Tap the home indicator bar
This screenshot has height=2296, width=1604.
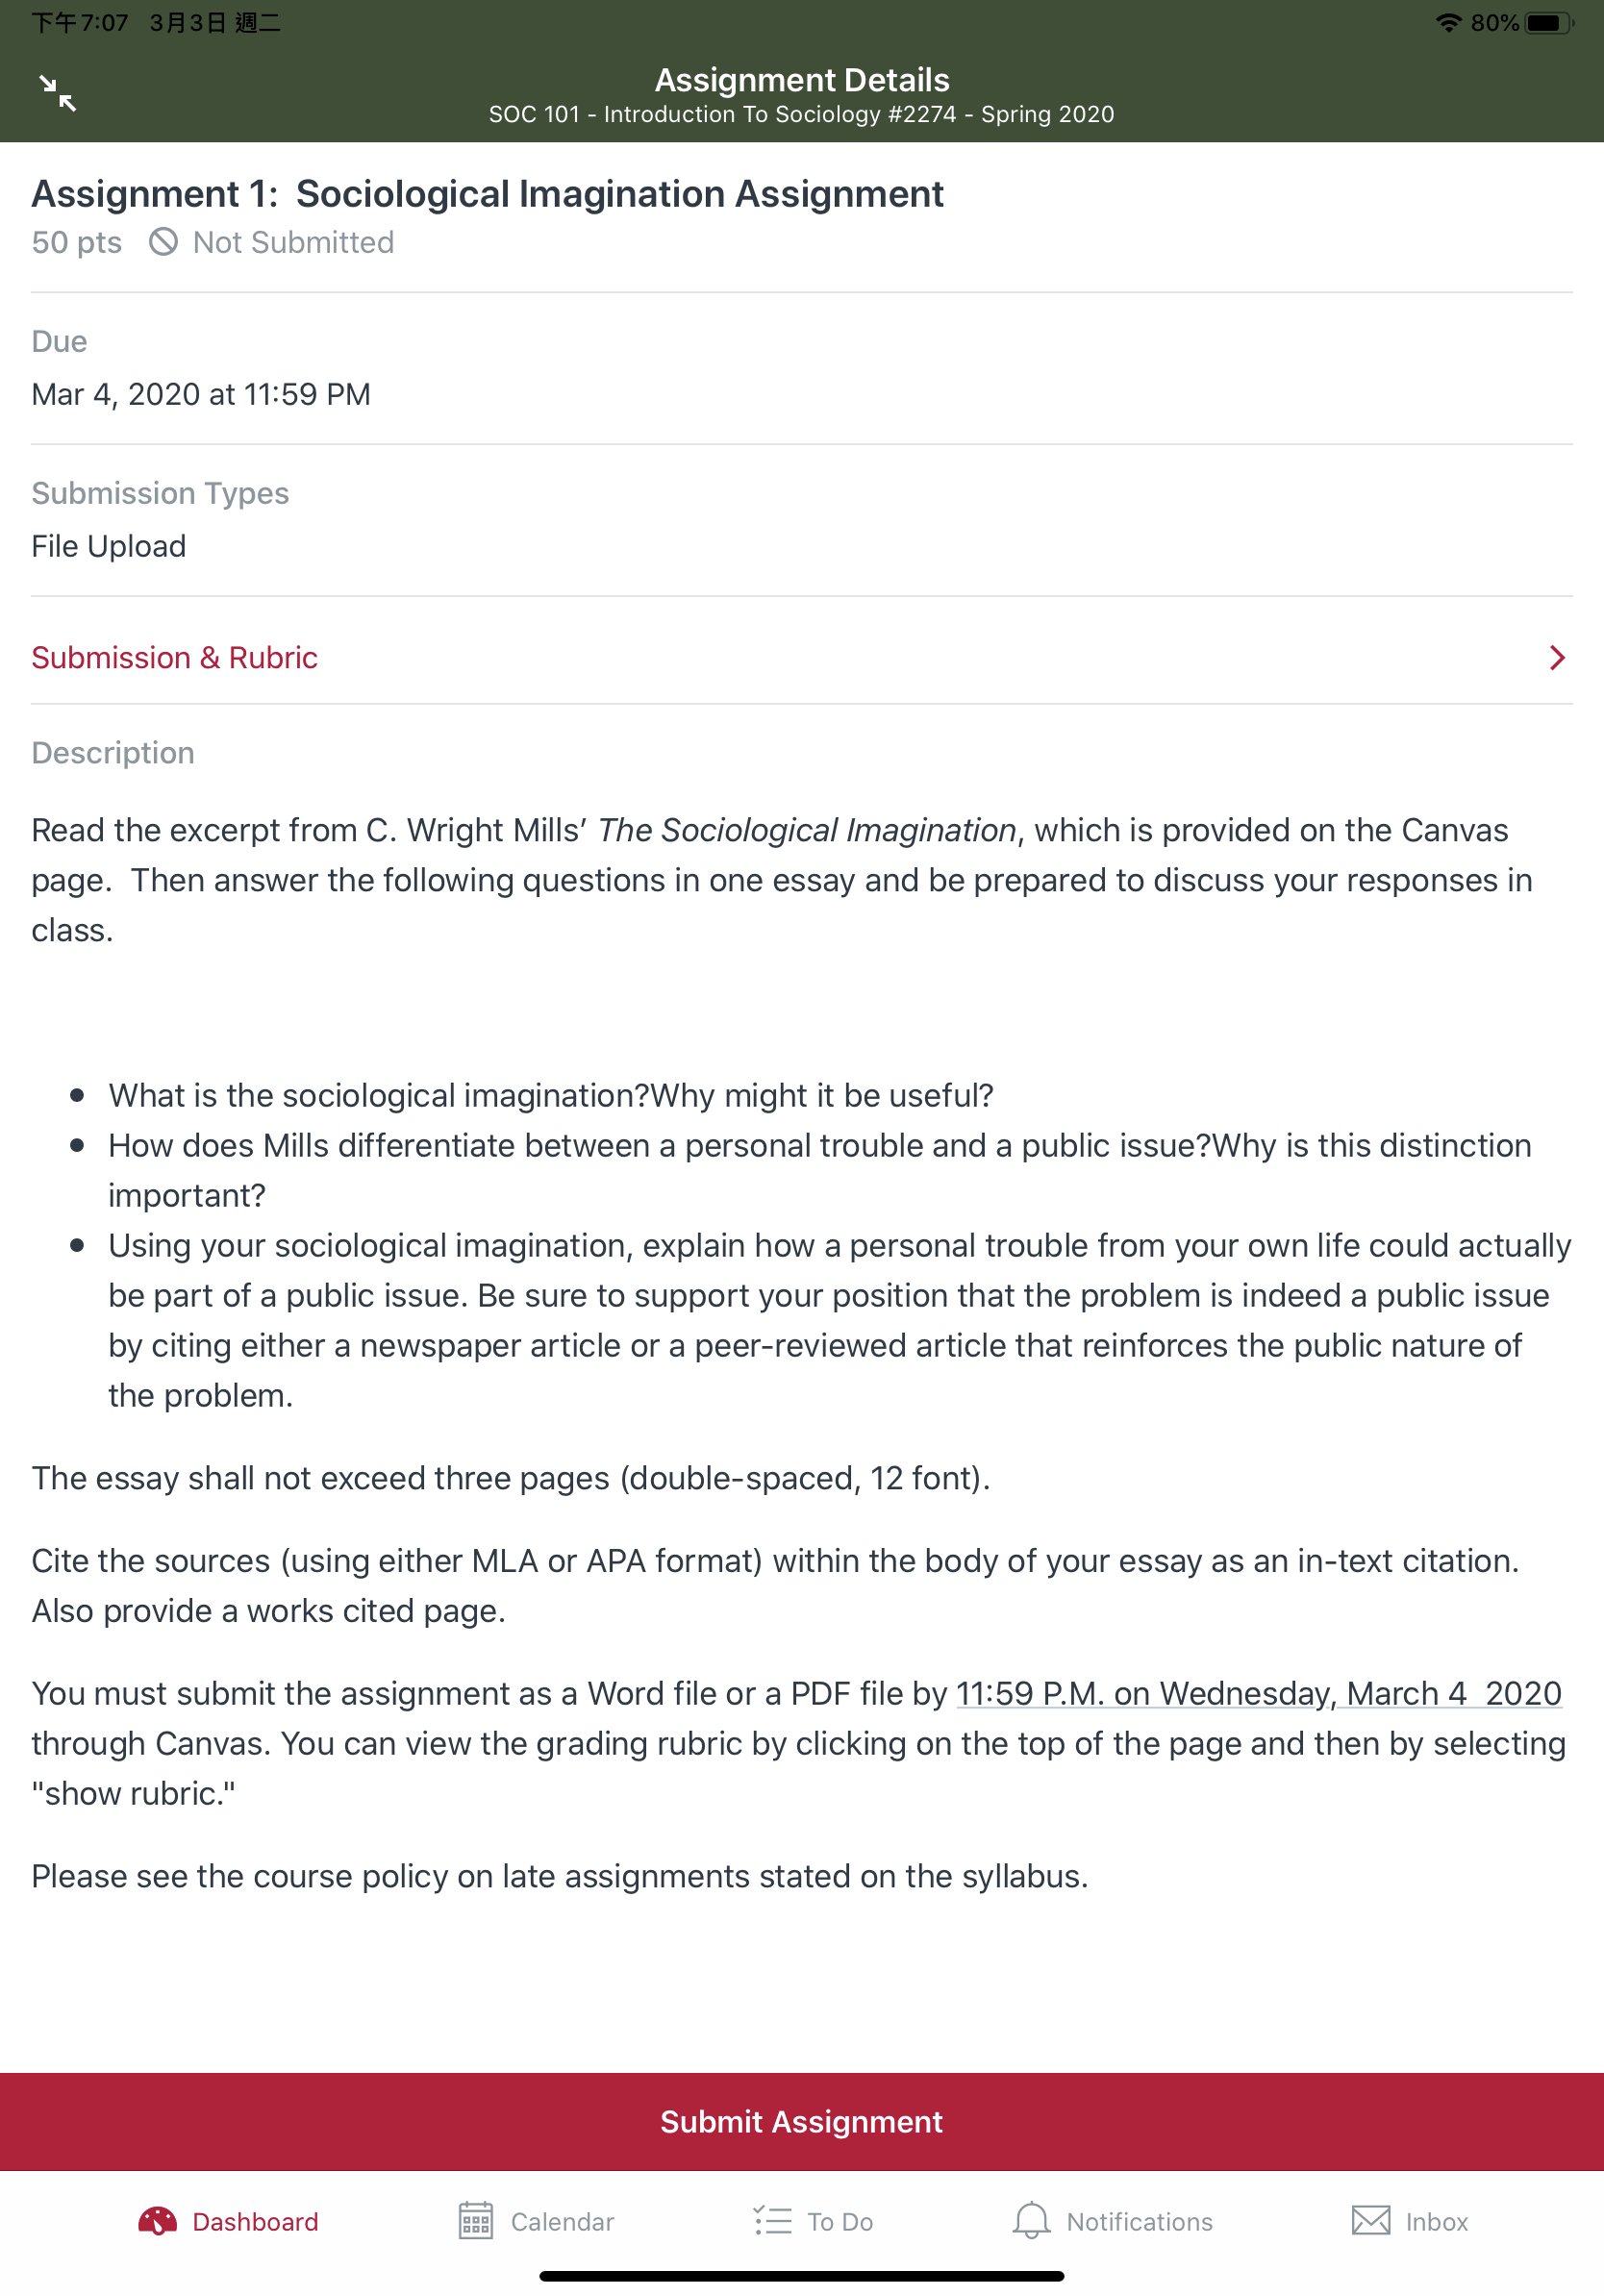(802, 2276)
